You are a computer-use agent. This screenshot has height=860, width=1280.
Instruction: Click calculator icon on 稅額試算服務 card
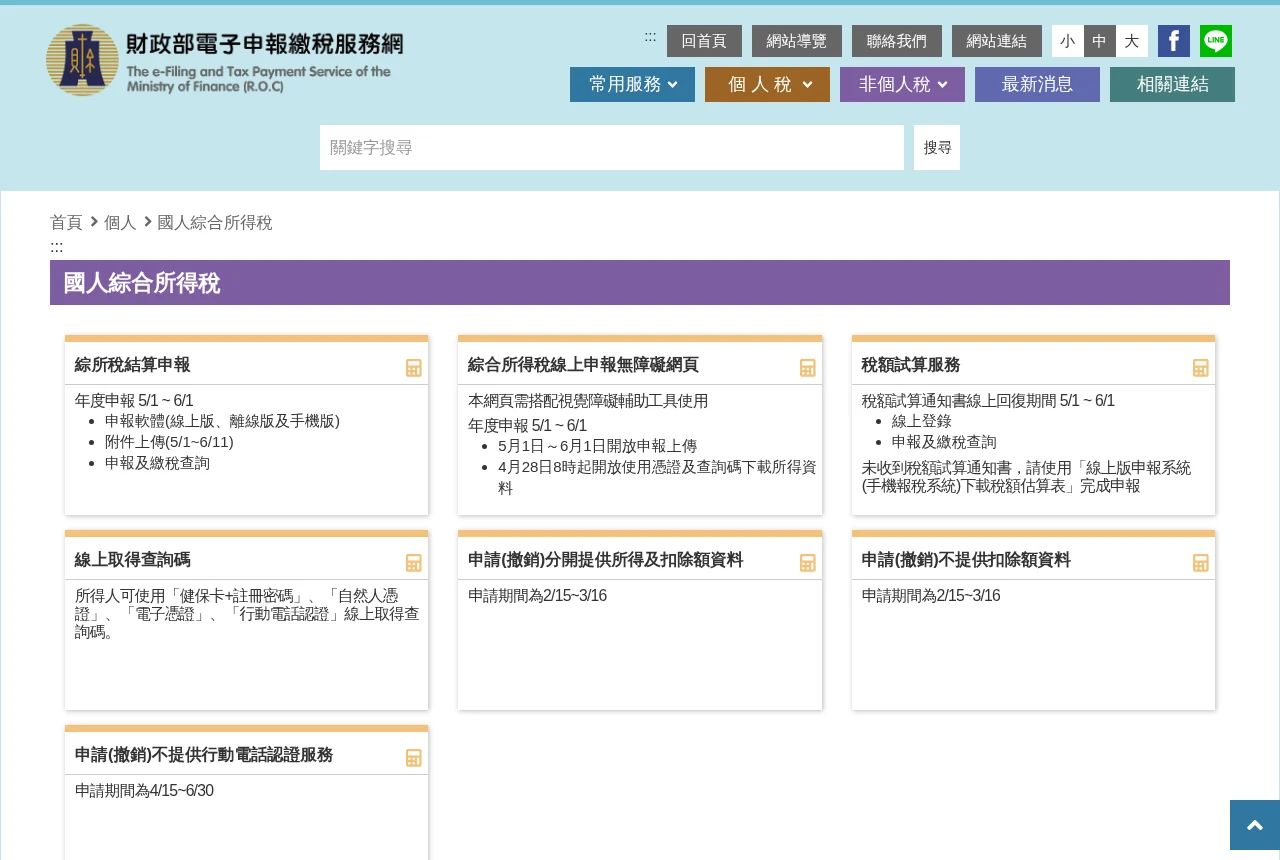pyautogui.click(x=1201, y=368)
